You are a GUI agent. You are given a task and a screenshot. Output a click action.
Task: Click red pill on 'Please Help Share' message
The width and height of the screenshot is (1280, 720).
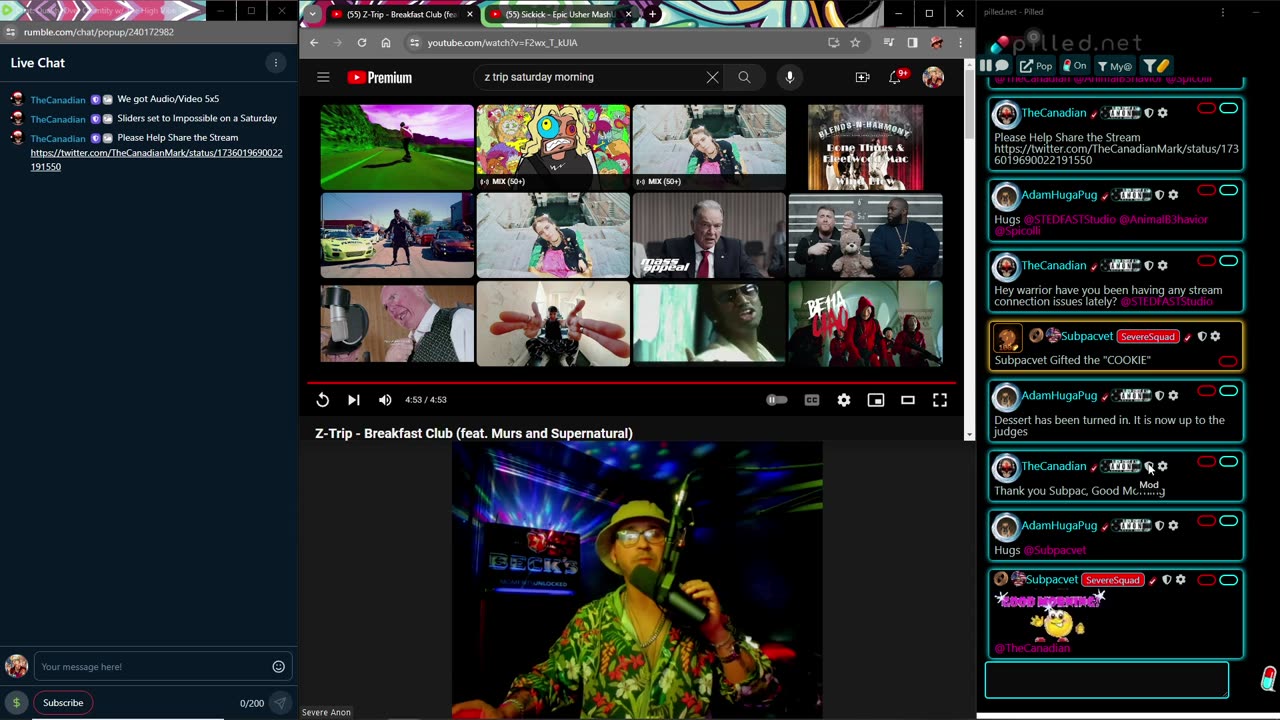1206,108
